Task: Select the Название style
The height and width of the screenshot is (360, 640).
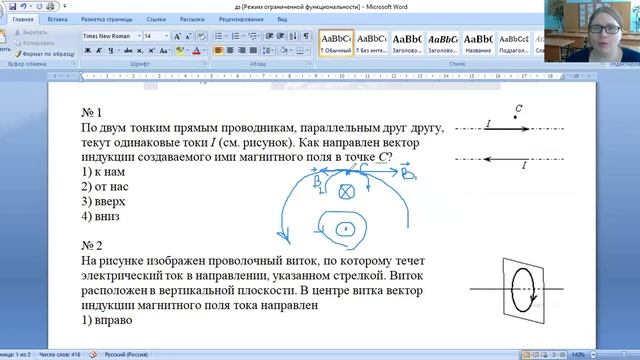Action: tap(478, 43)
